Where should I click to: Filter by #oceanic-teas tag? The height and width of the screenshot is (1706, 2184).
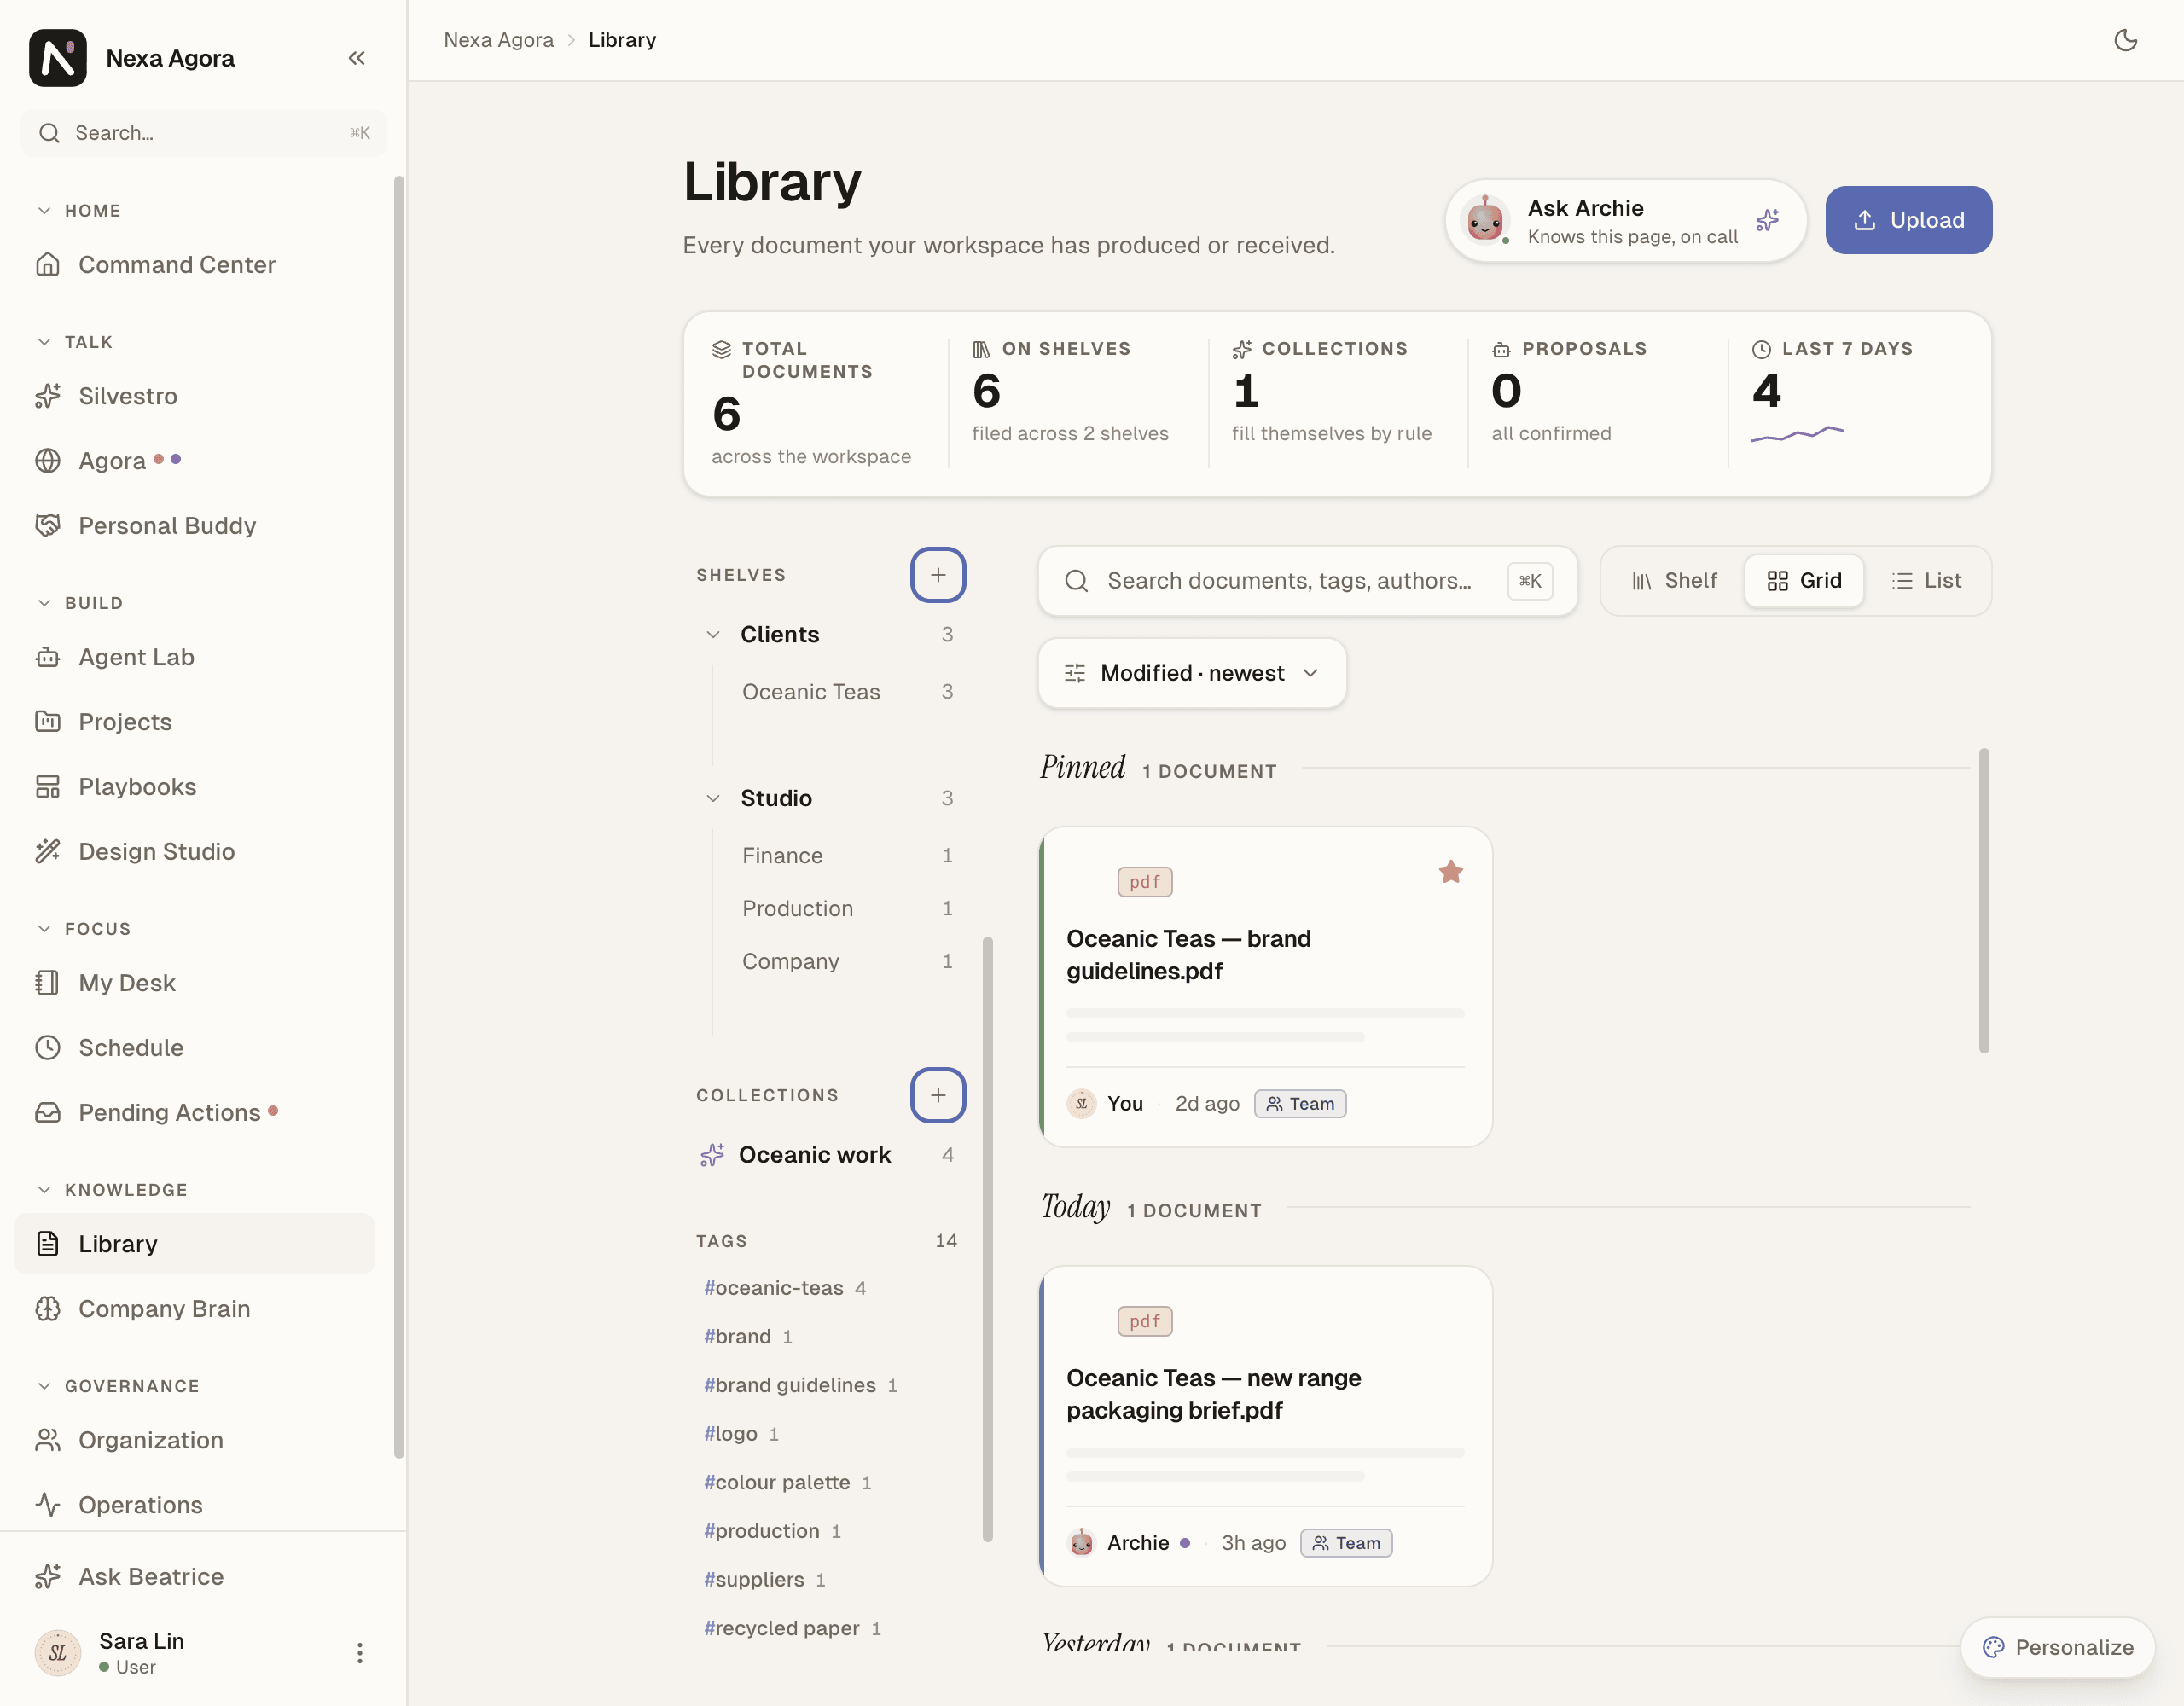click(x=784, y=1288)
